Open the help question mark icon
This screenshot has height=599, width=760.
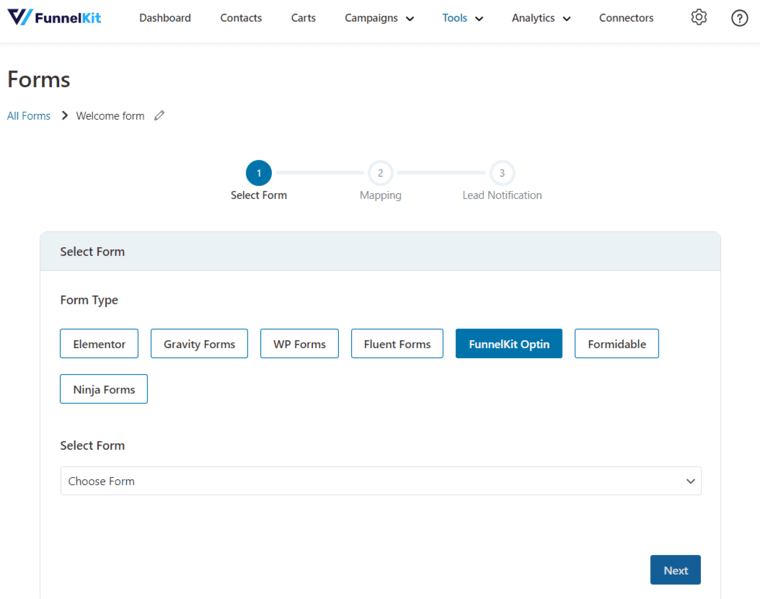click(739, 18)
